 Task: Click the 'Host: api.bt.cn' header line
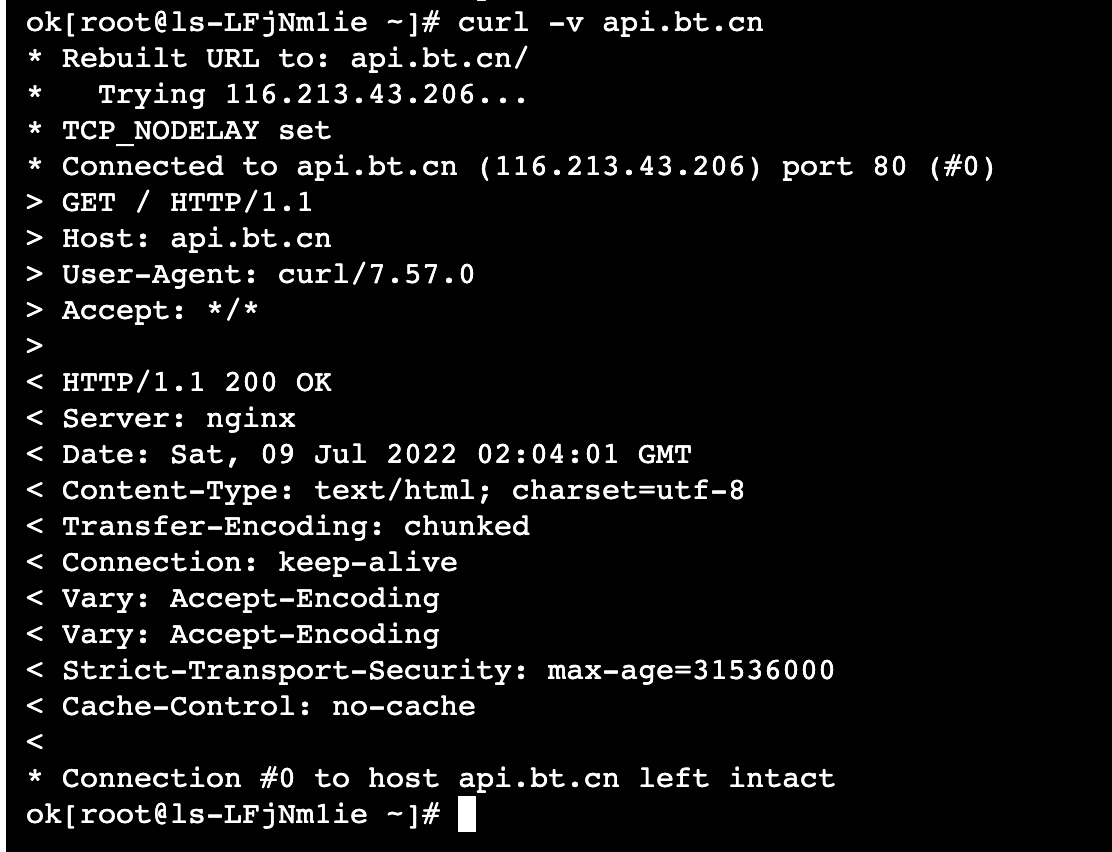(196, 238)
